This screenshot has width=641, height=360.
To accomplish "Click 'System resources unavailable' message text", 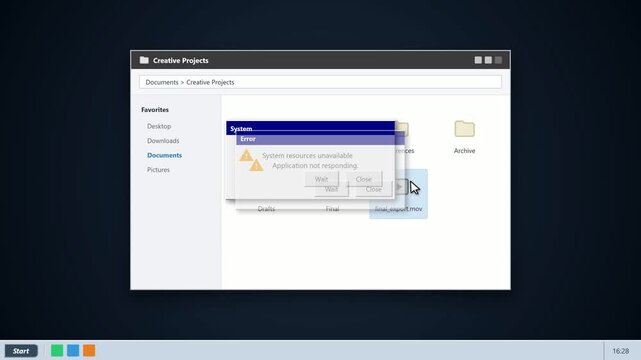I will 307,156.
